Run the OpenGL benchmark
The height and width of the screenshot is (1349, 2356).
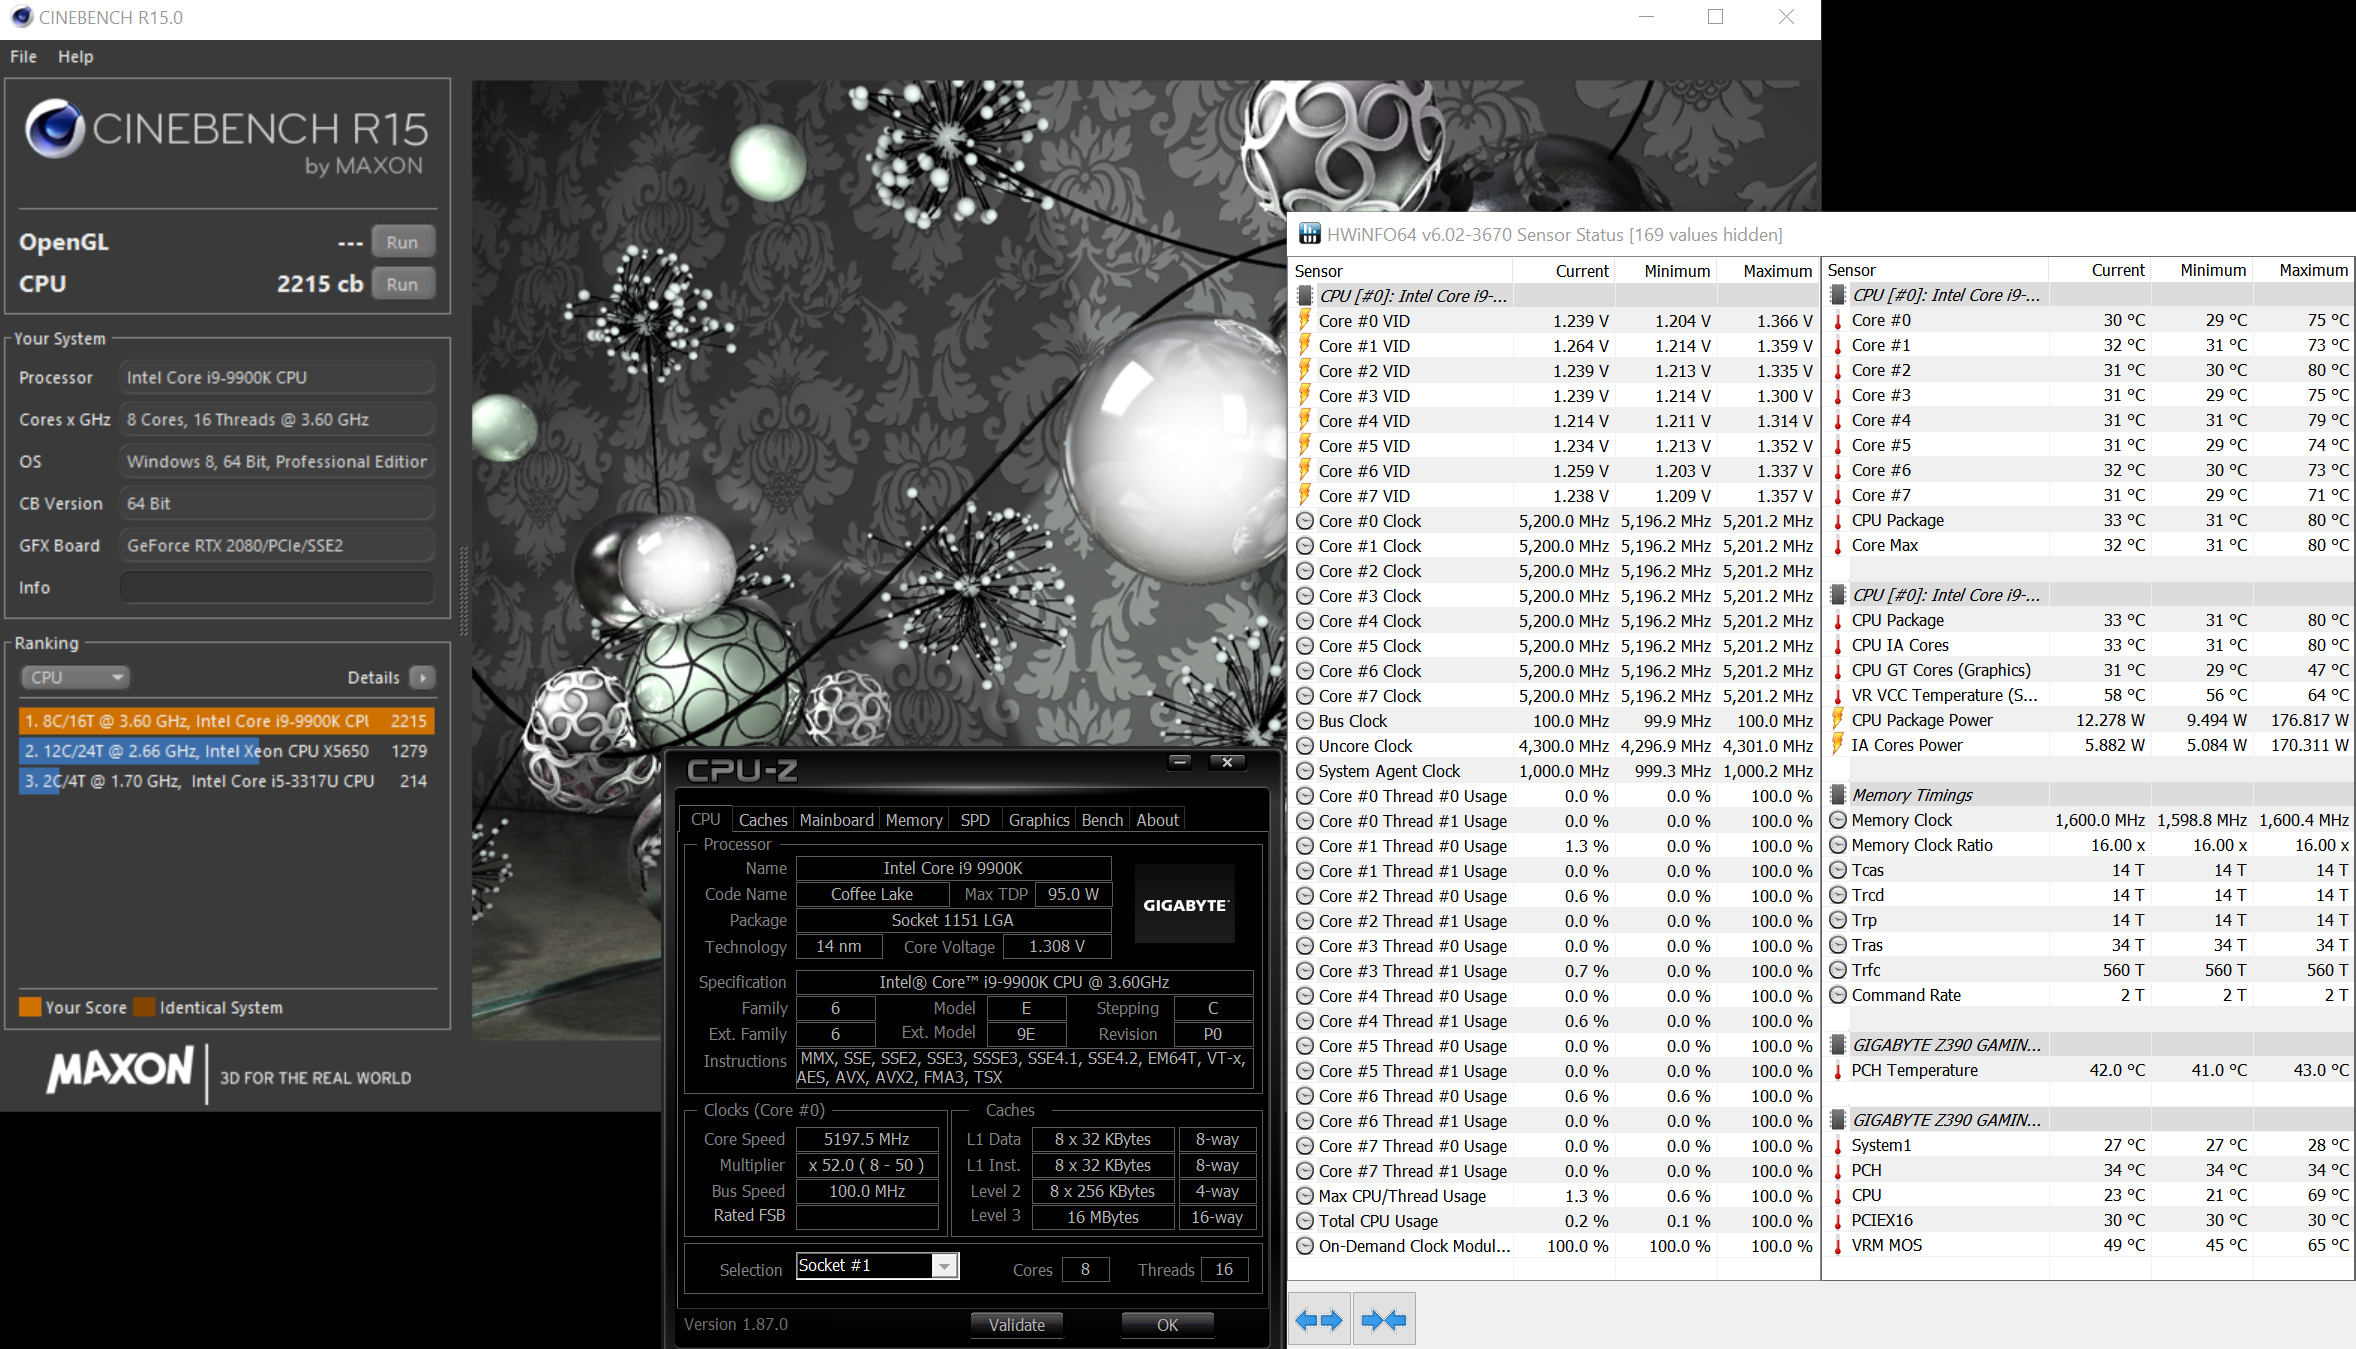402,242
